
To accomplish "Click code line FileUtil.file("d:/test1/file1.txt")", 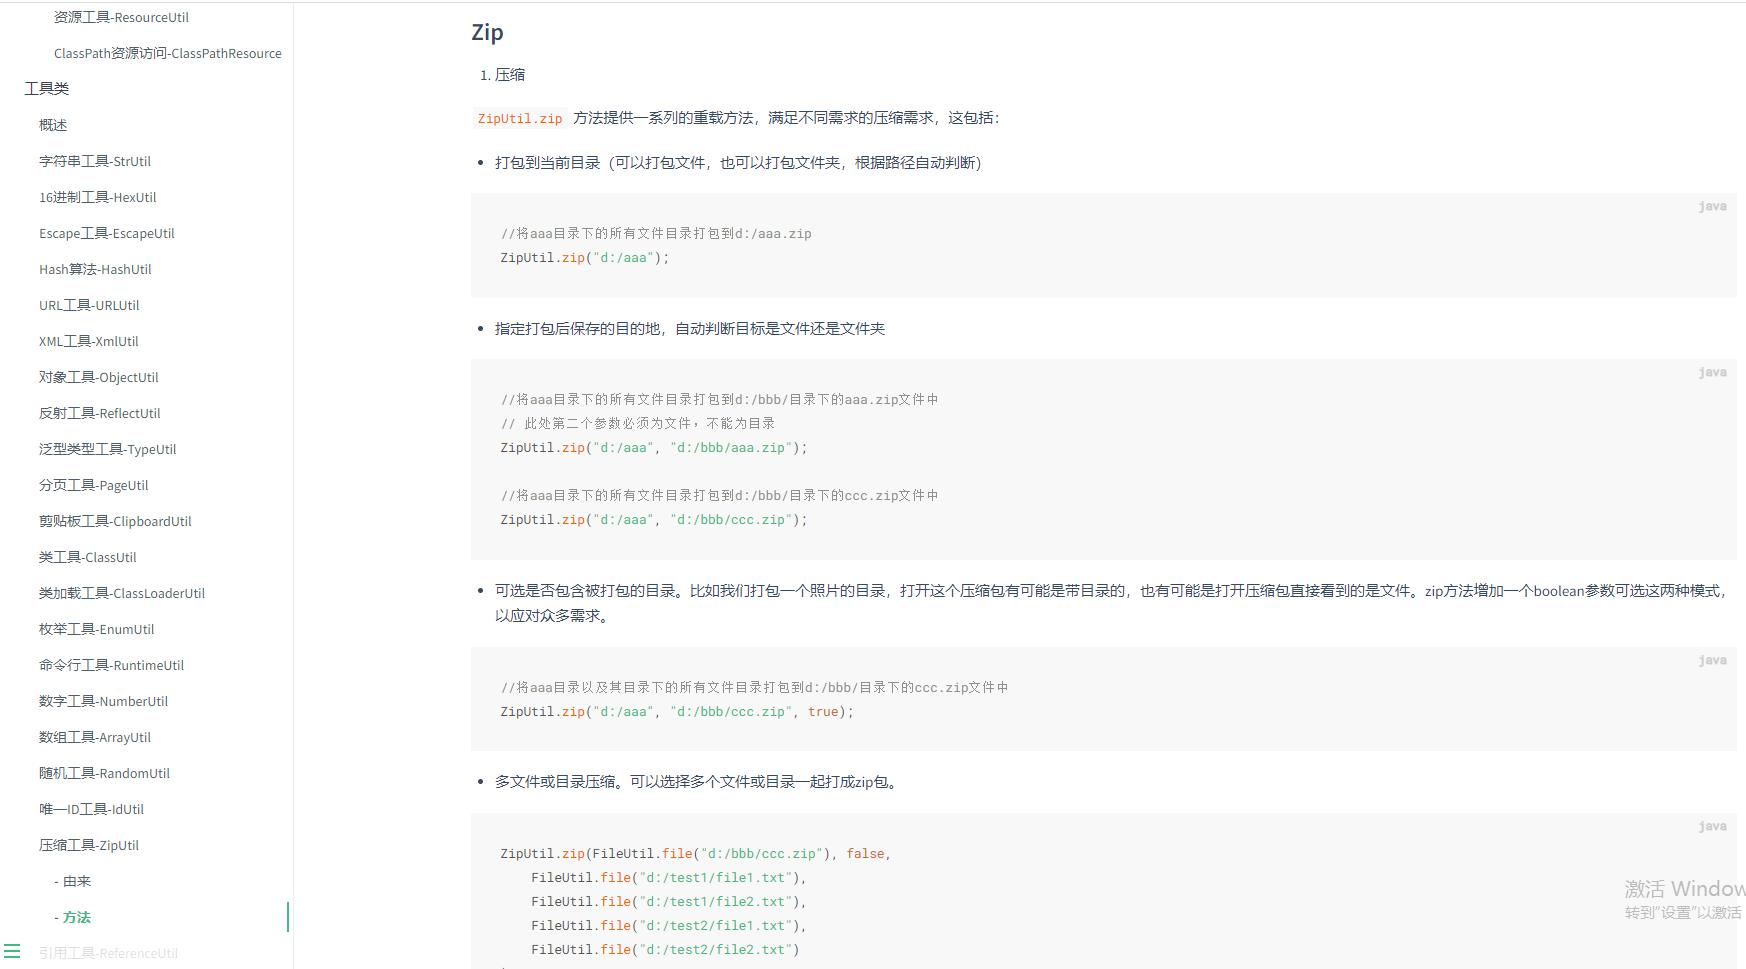I will click(669, 878).
